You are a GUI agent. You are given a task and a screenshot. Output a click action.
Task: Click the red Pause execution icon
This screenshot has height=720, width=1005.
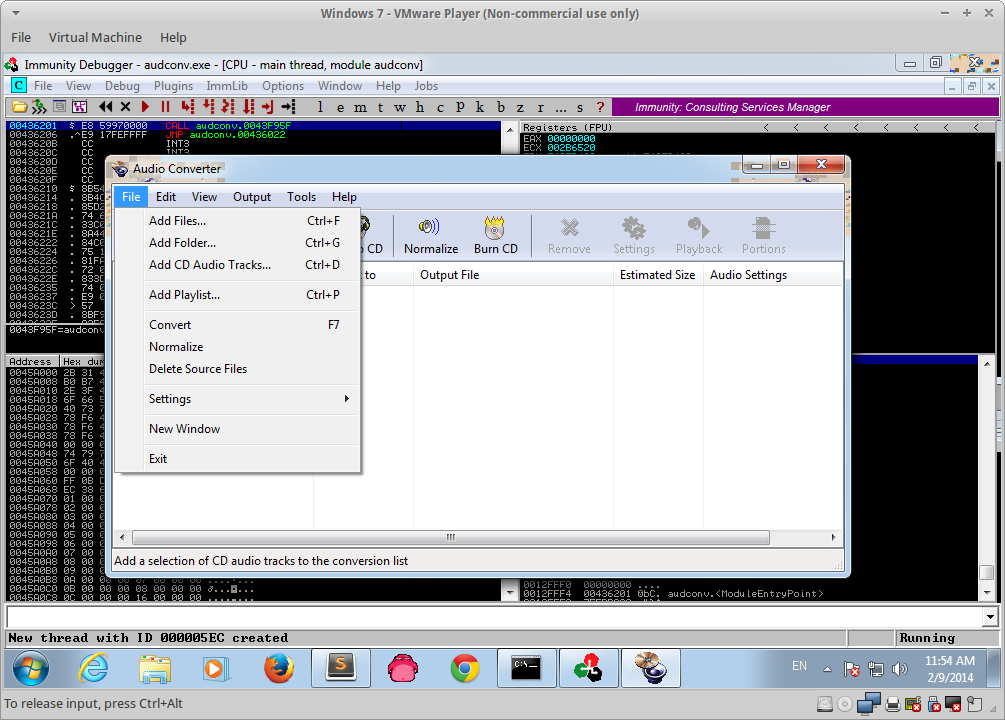point(165,107)
